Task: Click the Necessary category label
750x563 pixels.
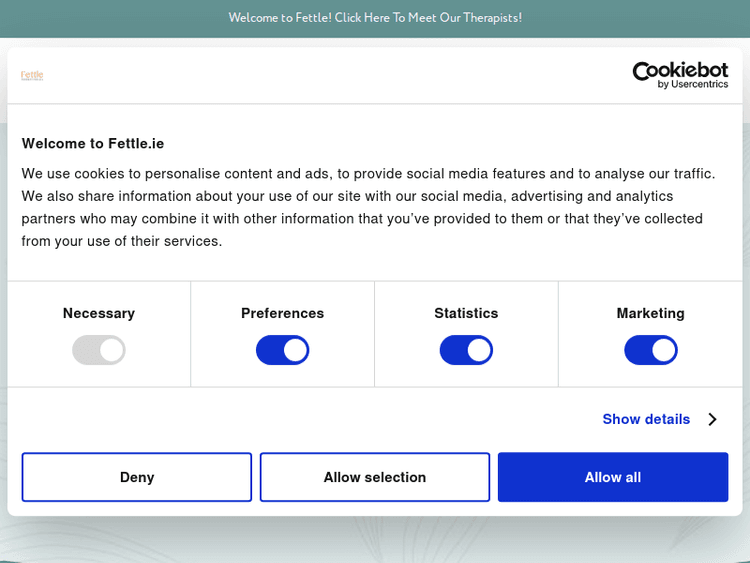Action: tap(98, 313)
